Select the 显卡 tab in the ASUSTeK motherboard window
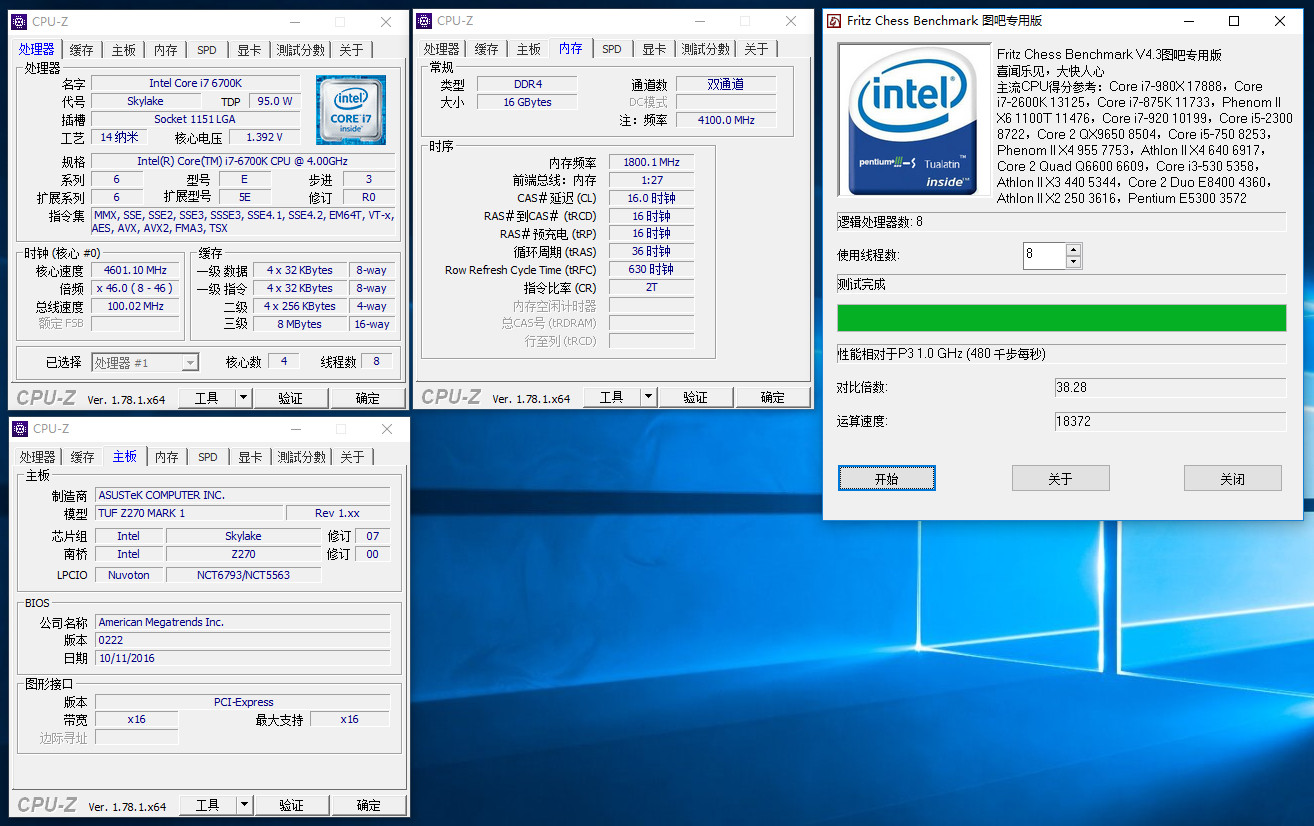The width and height of the screenshot is (1314, 826). [x=250, y=457]
